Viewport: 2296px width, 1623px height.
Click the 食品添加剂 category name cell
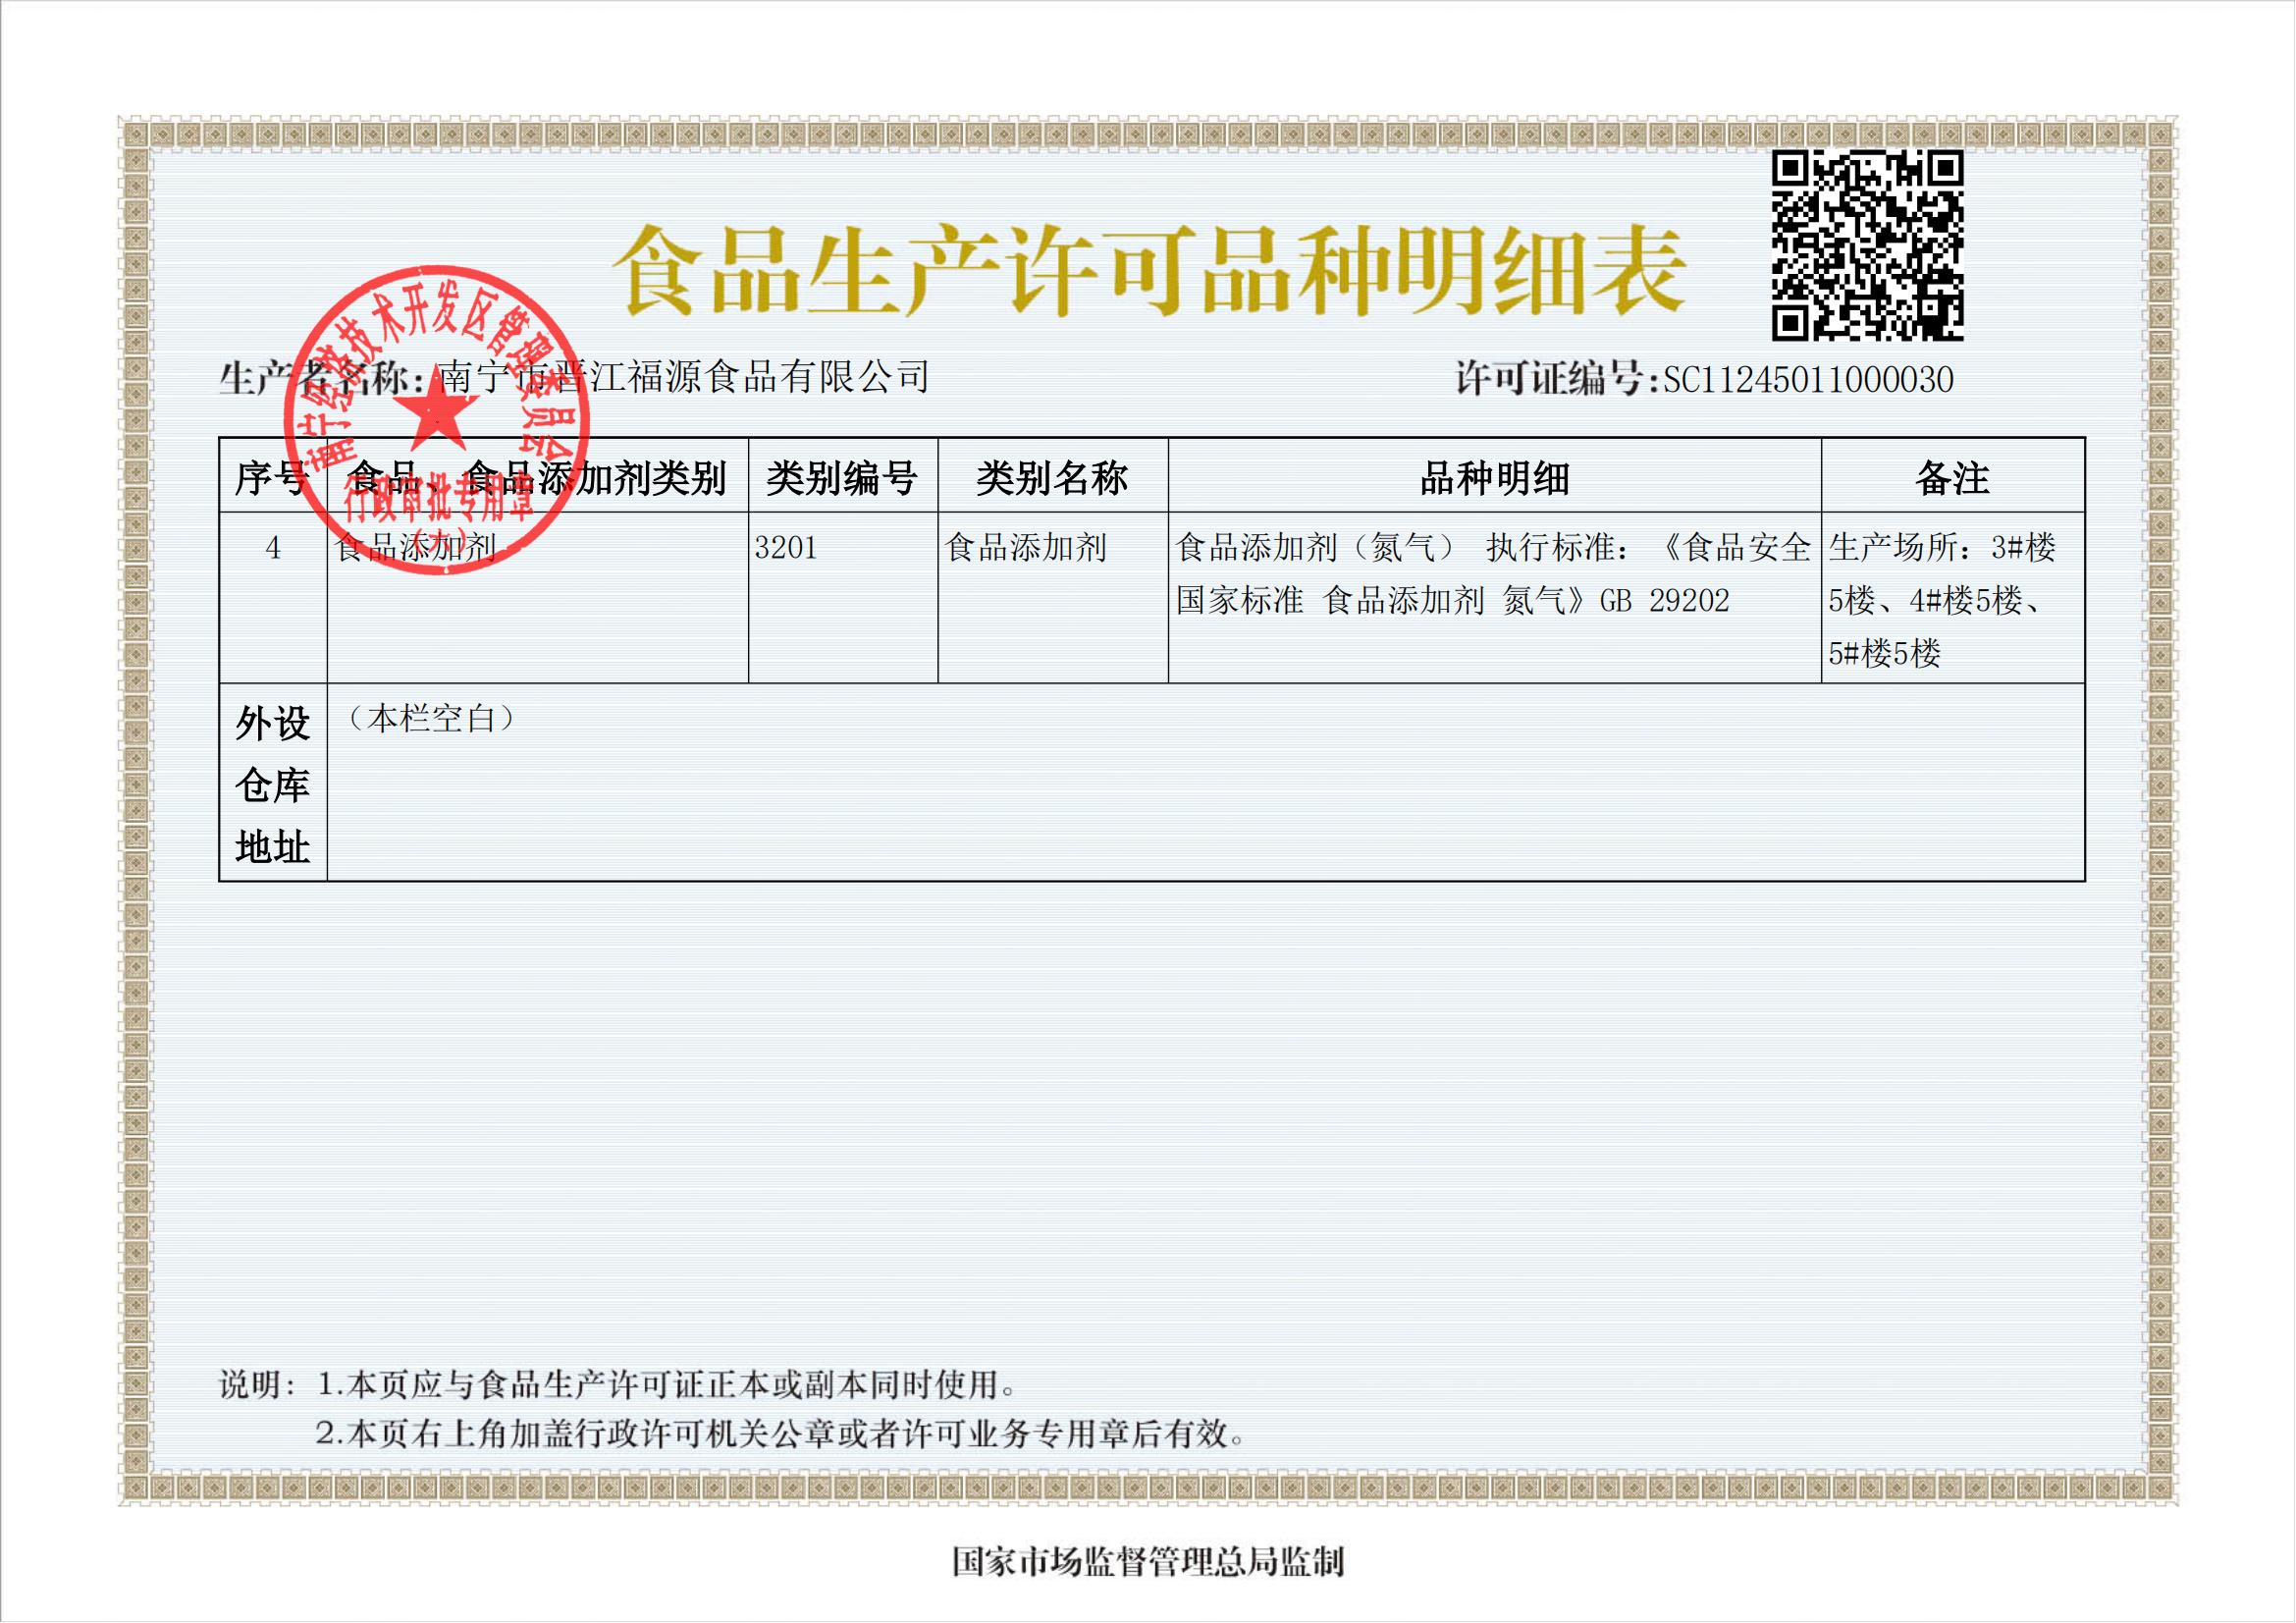point(1026,548)
